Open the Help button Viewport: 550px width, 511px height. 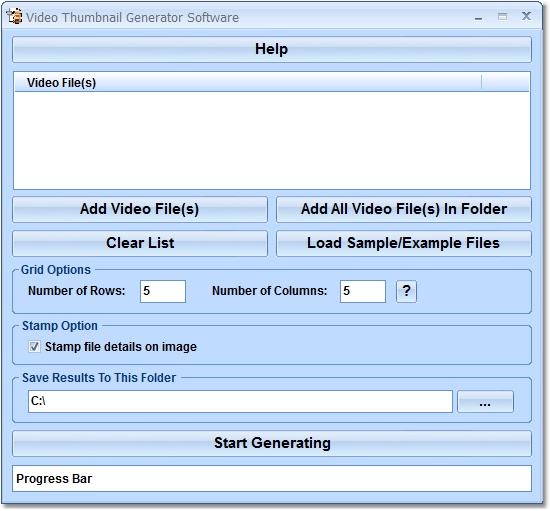(272, 49)
